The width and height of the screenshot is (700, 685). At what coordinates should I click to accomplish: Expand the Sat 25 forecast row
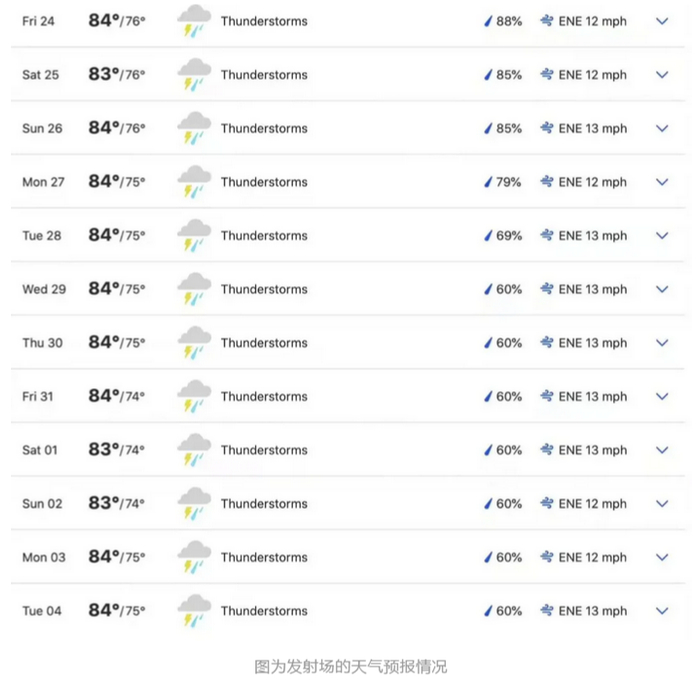click(x=662, y=75)
